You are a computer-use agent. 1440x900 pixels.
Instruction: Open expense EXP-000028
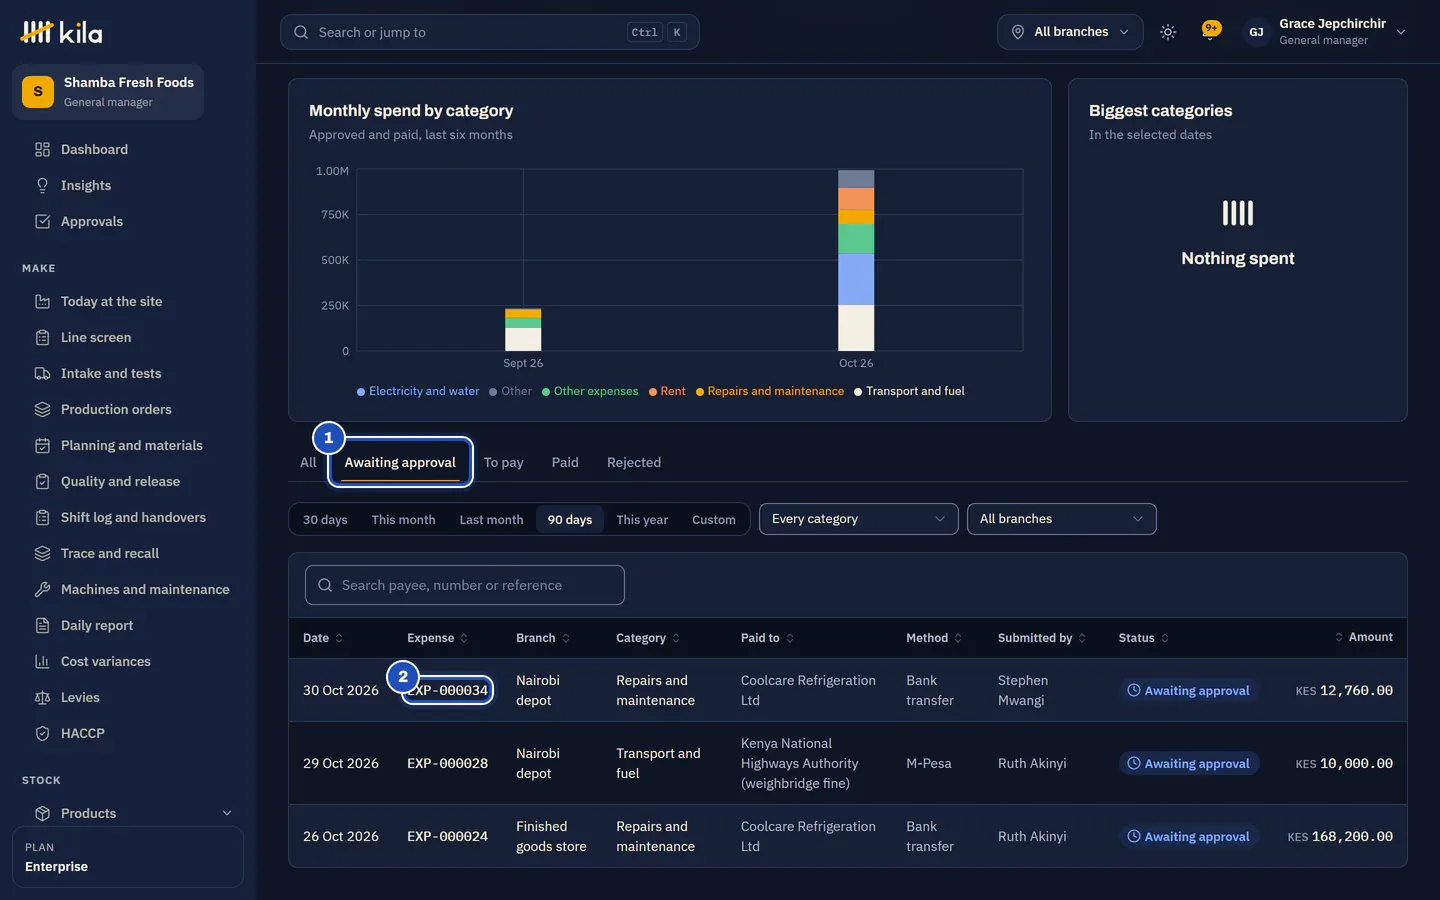point(447,763)
